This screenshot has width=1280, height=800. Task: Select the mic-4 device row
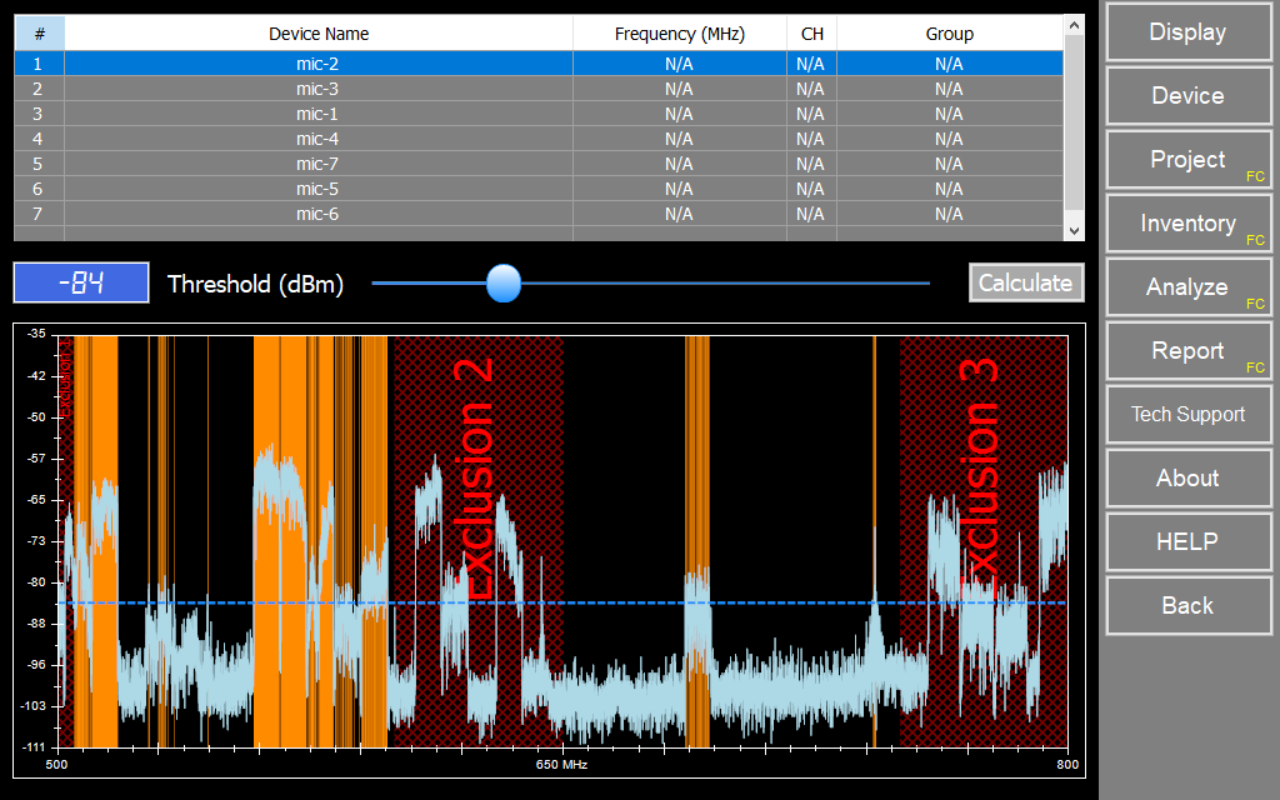pos(539,139)
